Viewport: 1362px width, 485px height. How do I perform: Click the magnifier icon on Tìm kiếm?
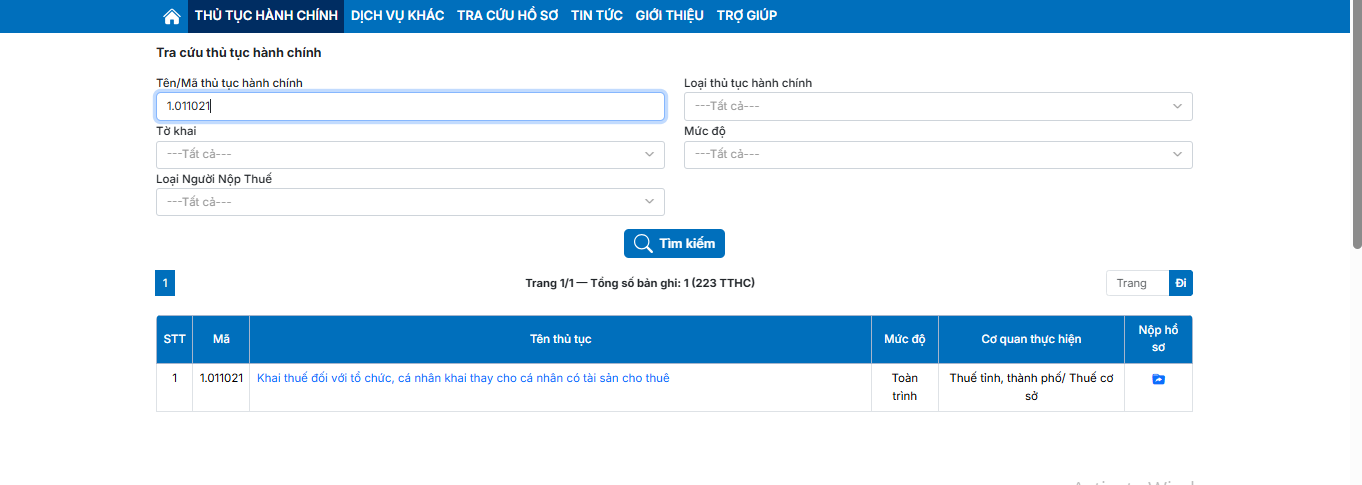coord(643,244)
